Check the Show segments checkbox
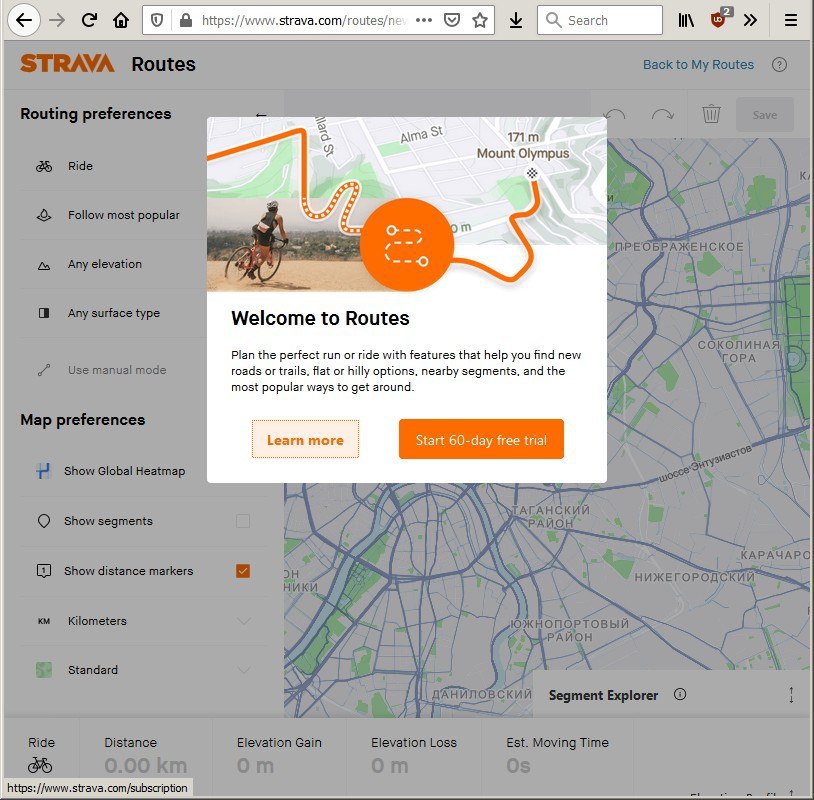Viewport: 814px width, 800px height. 243,521
